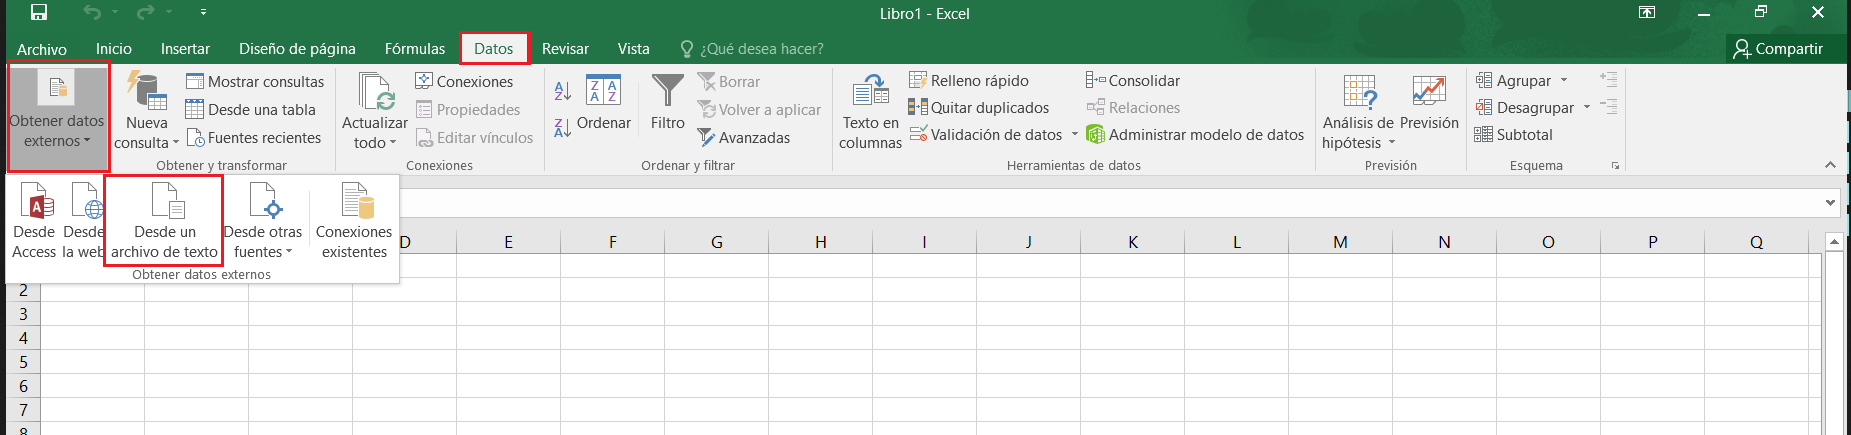Click Quitar duplicados
The width and height of the screenshot is (1851, 435).
[x=979, y=107]
